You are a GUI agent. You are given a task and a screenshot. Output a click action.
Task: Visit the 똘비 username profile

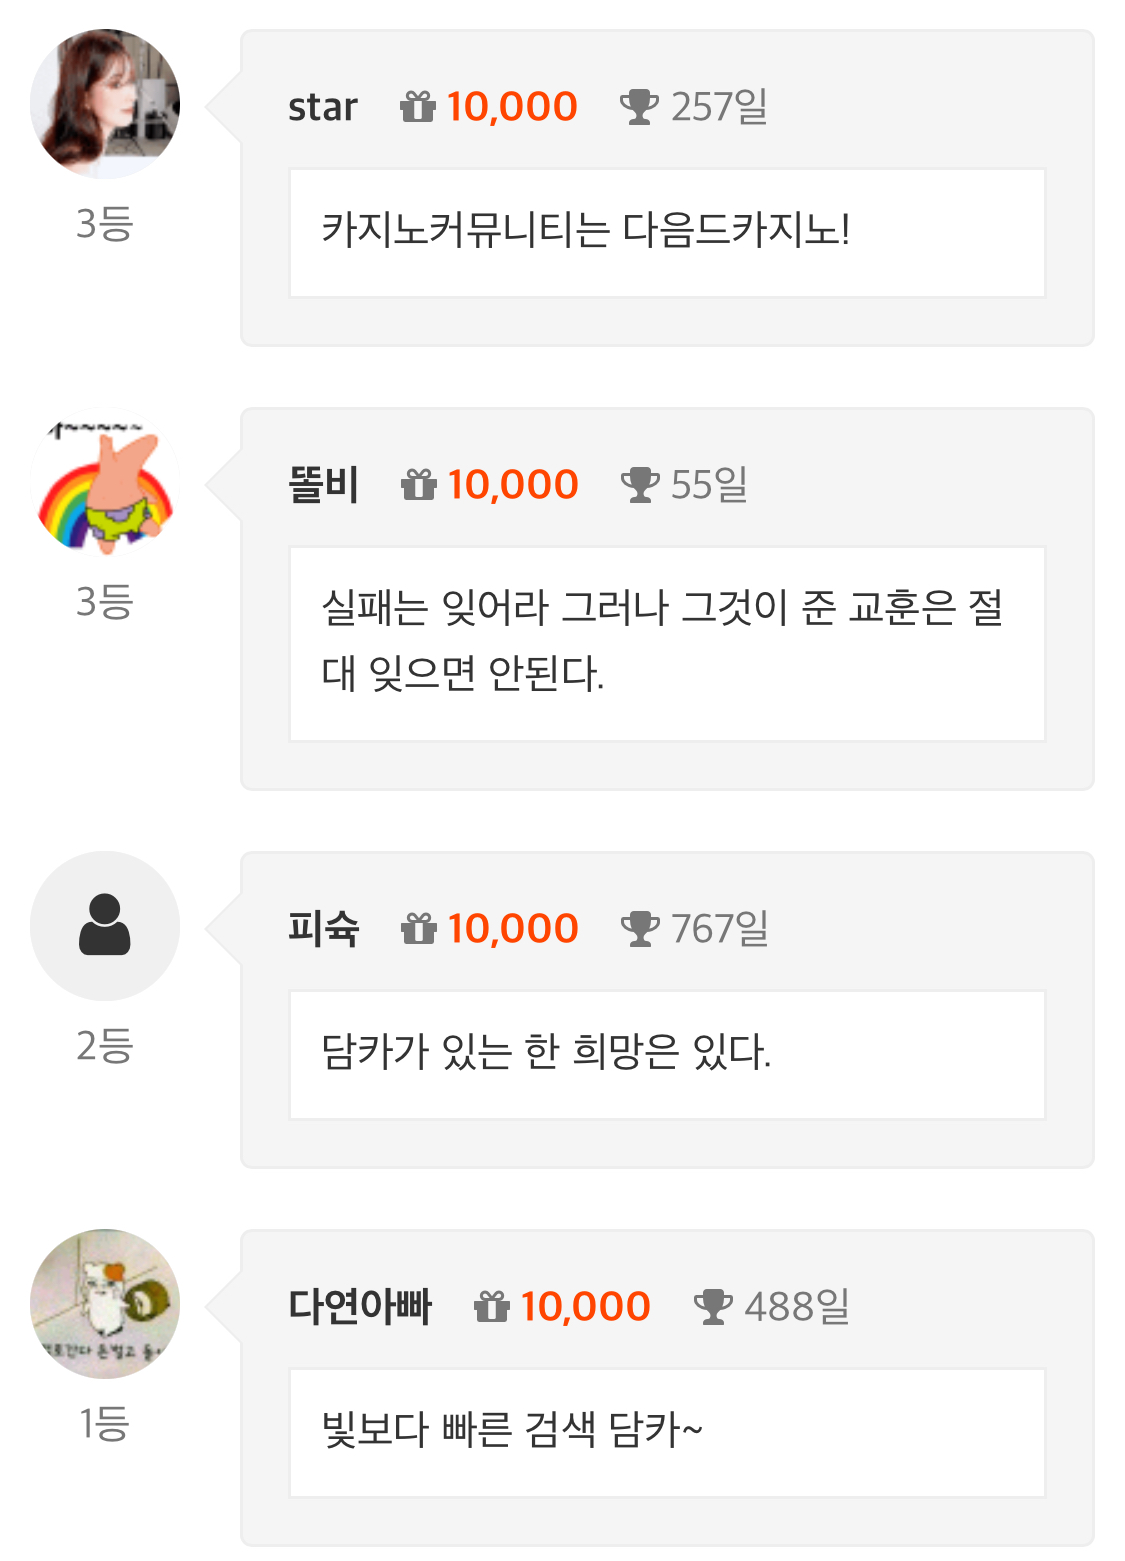323,485
